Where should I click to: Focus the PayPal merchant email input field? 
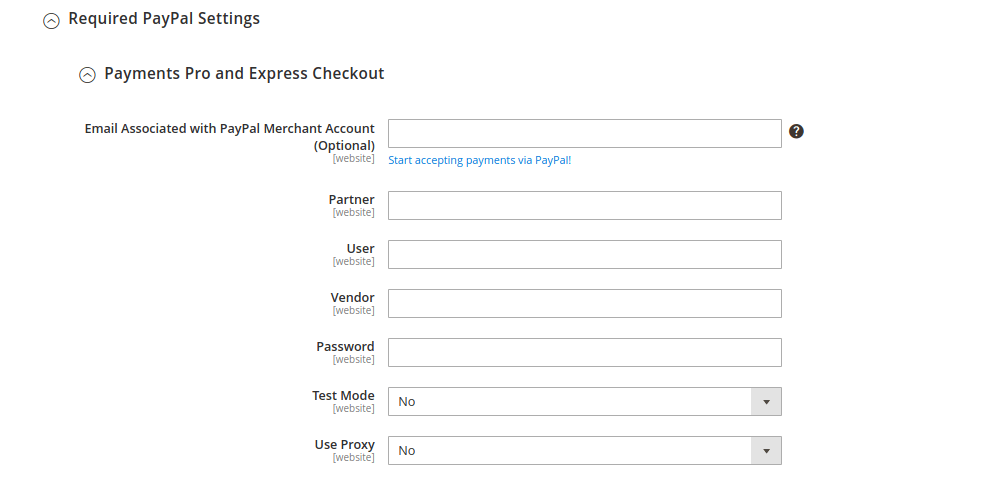click(x=584, y=133)
